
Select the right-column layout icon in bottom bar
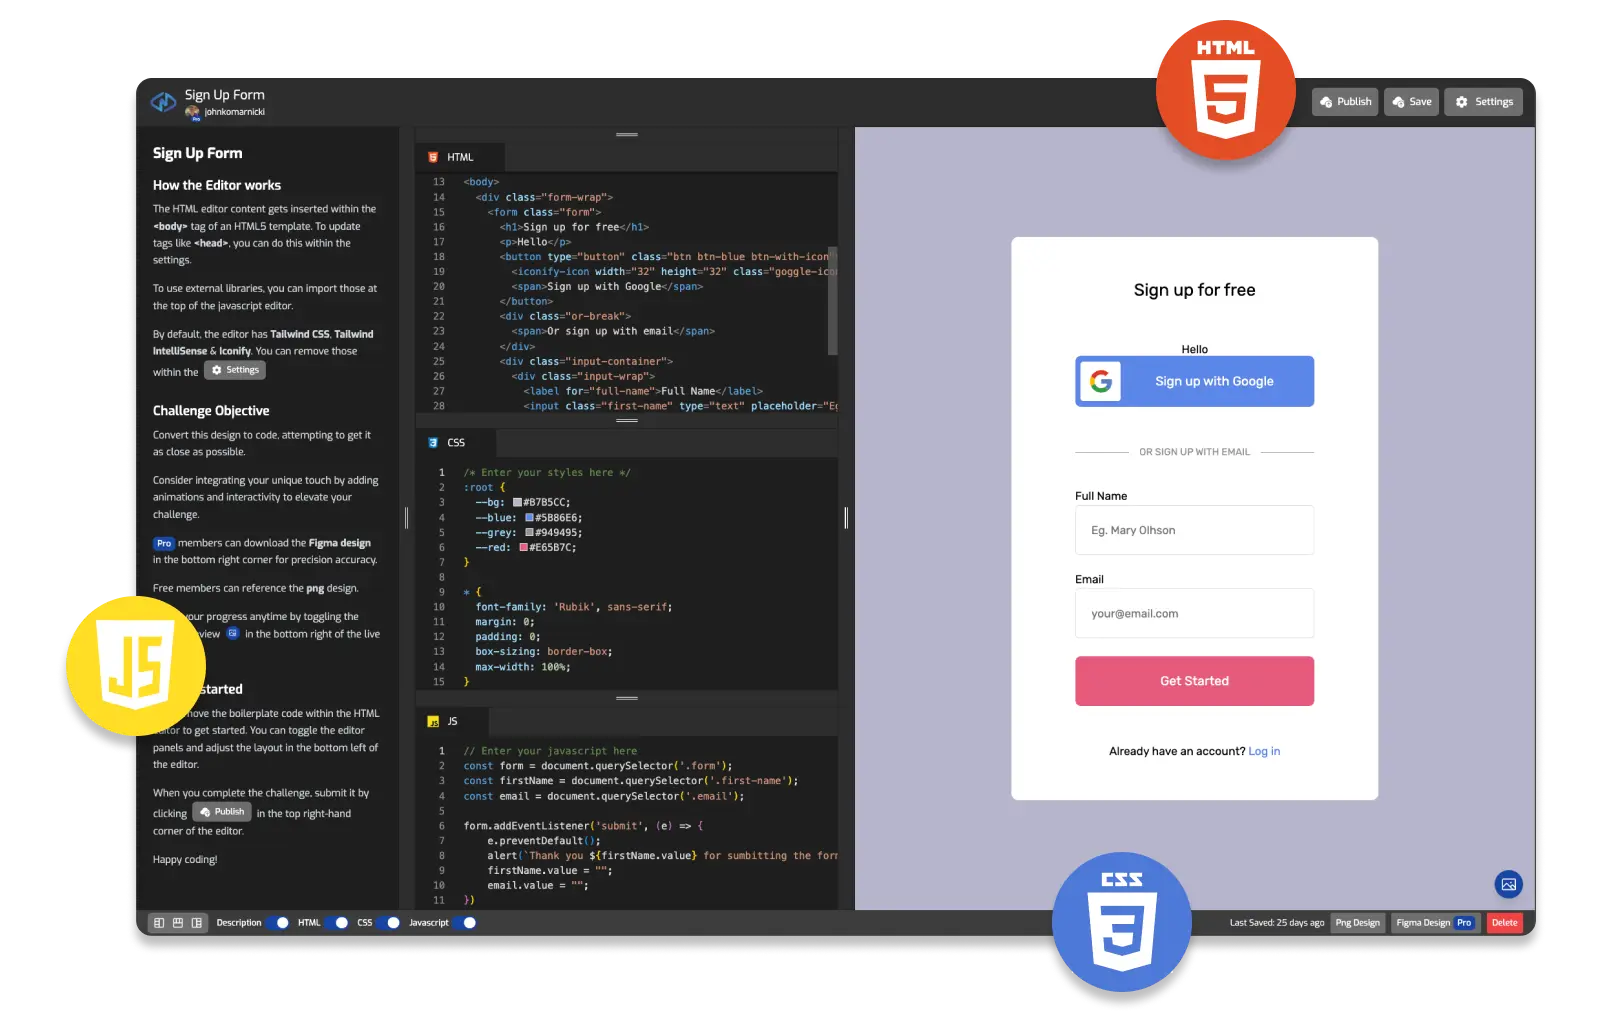(197, 923)
